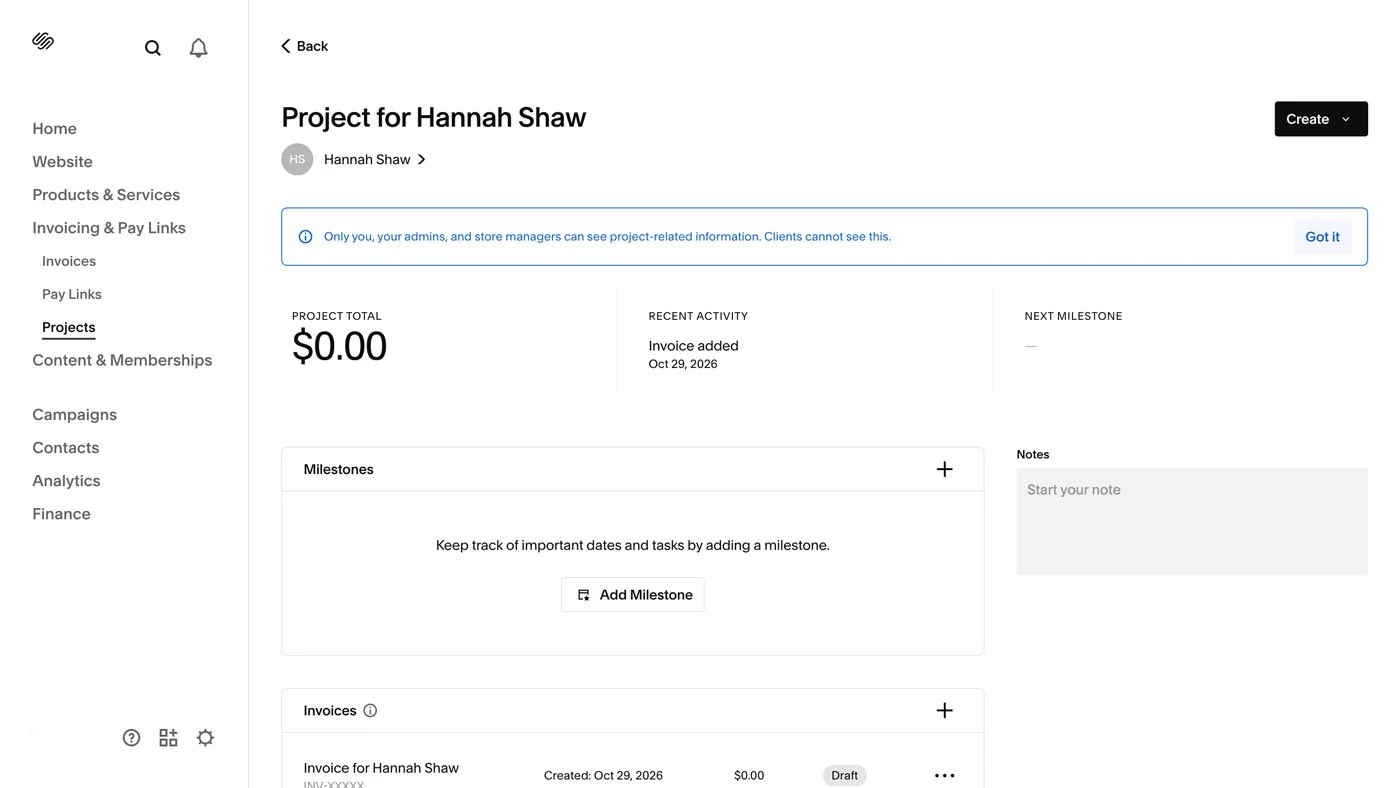Select Projects sub-item in sidebar

pyautogui.click(x=69, y=327)
